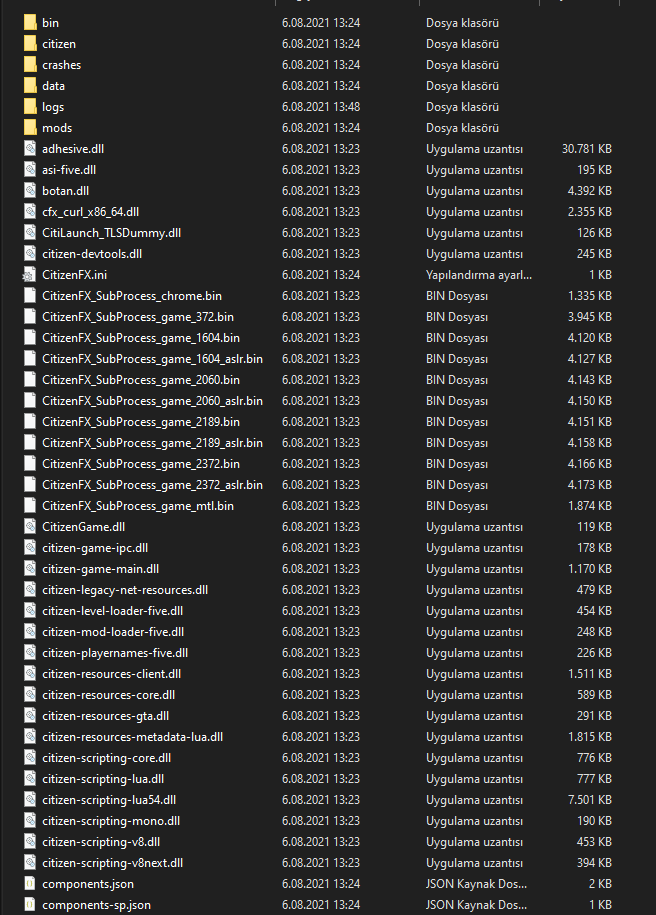Click the file name citizen-resources-core.dll
Viewport: 656px width, 915px height.
[109, 695]
